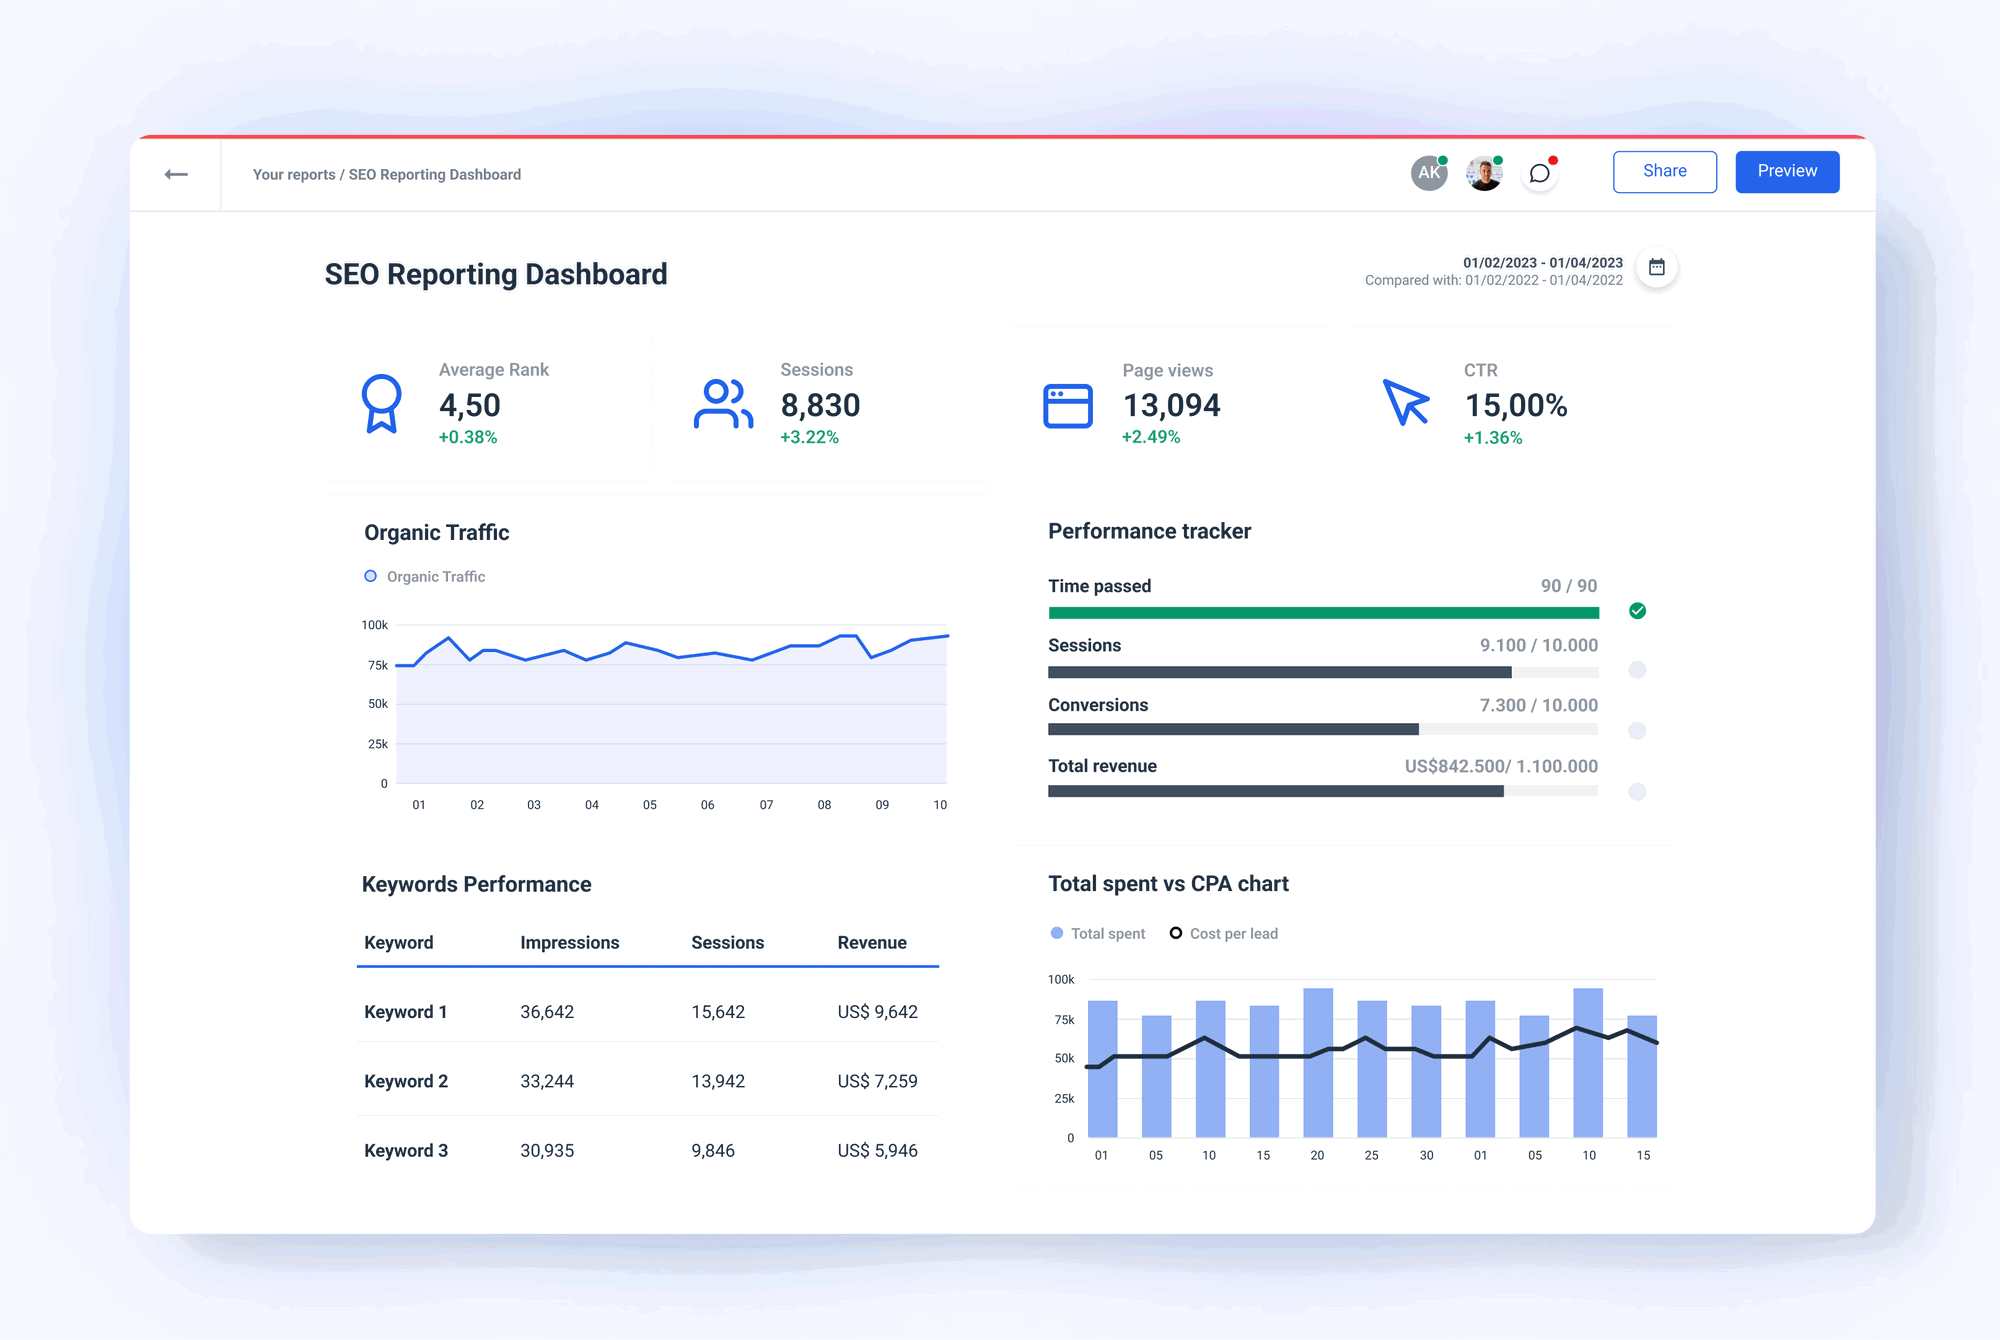Open the chat notifications bubble
This screenshot has width=2000, height=1340.
(1539, 172)
